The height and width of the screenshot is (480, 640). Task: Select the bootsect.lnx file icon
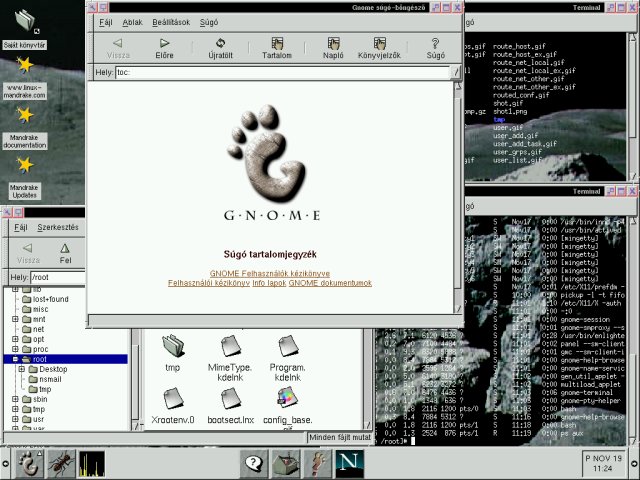tap(231, 398)
